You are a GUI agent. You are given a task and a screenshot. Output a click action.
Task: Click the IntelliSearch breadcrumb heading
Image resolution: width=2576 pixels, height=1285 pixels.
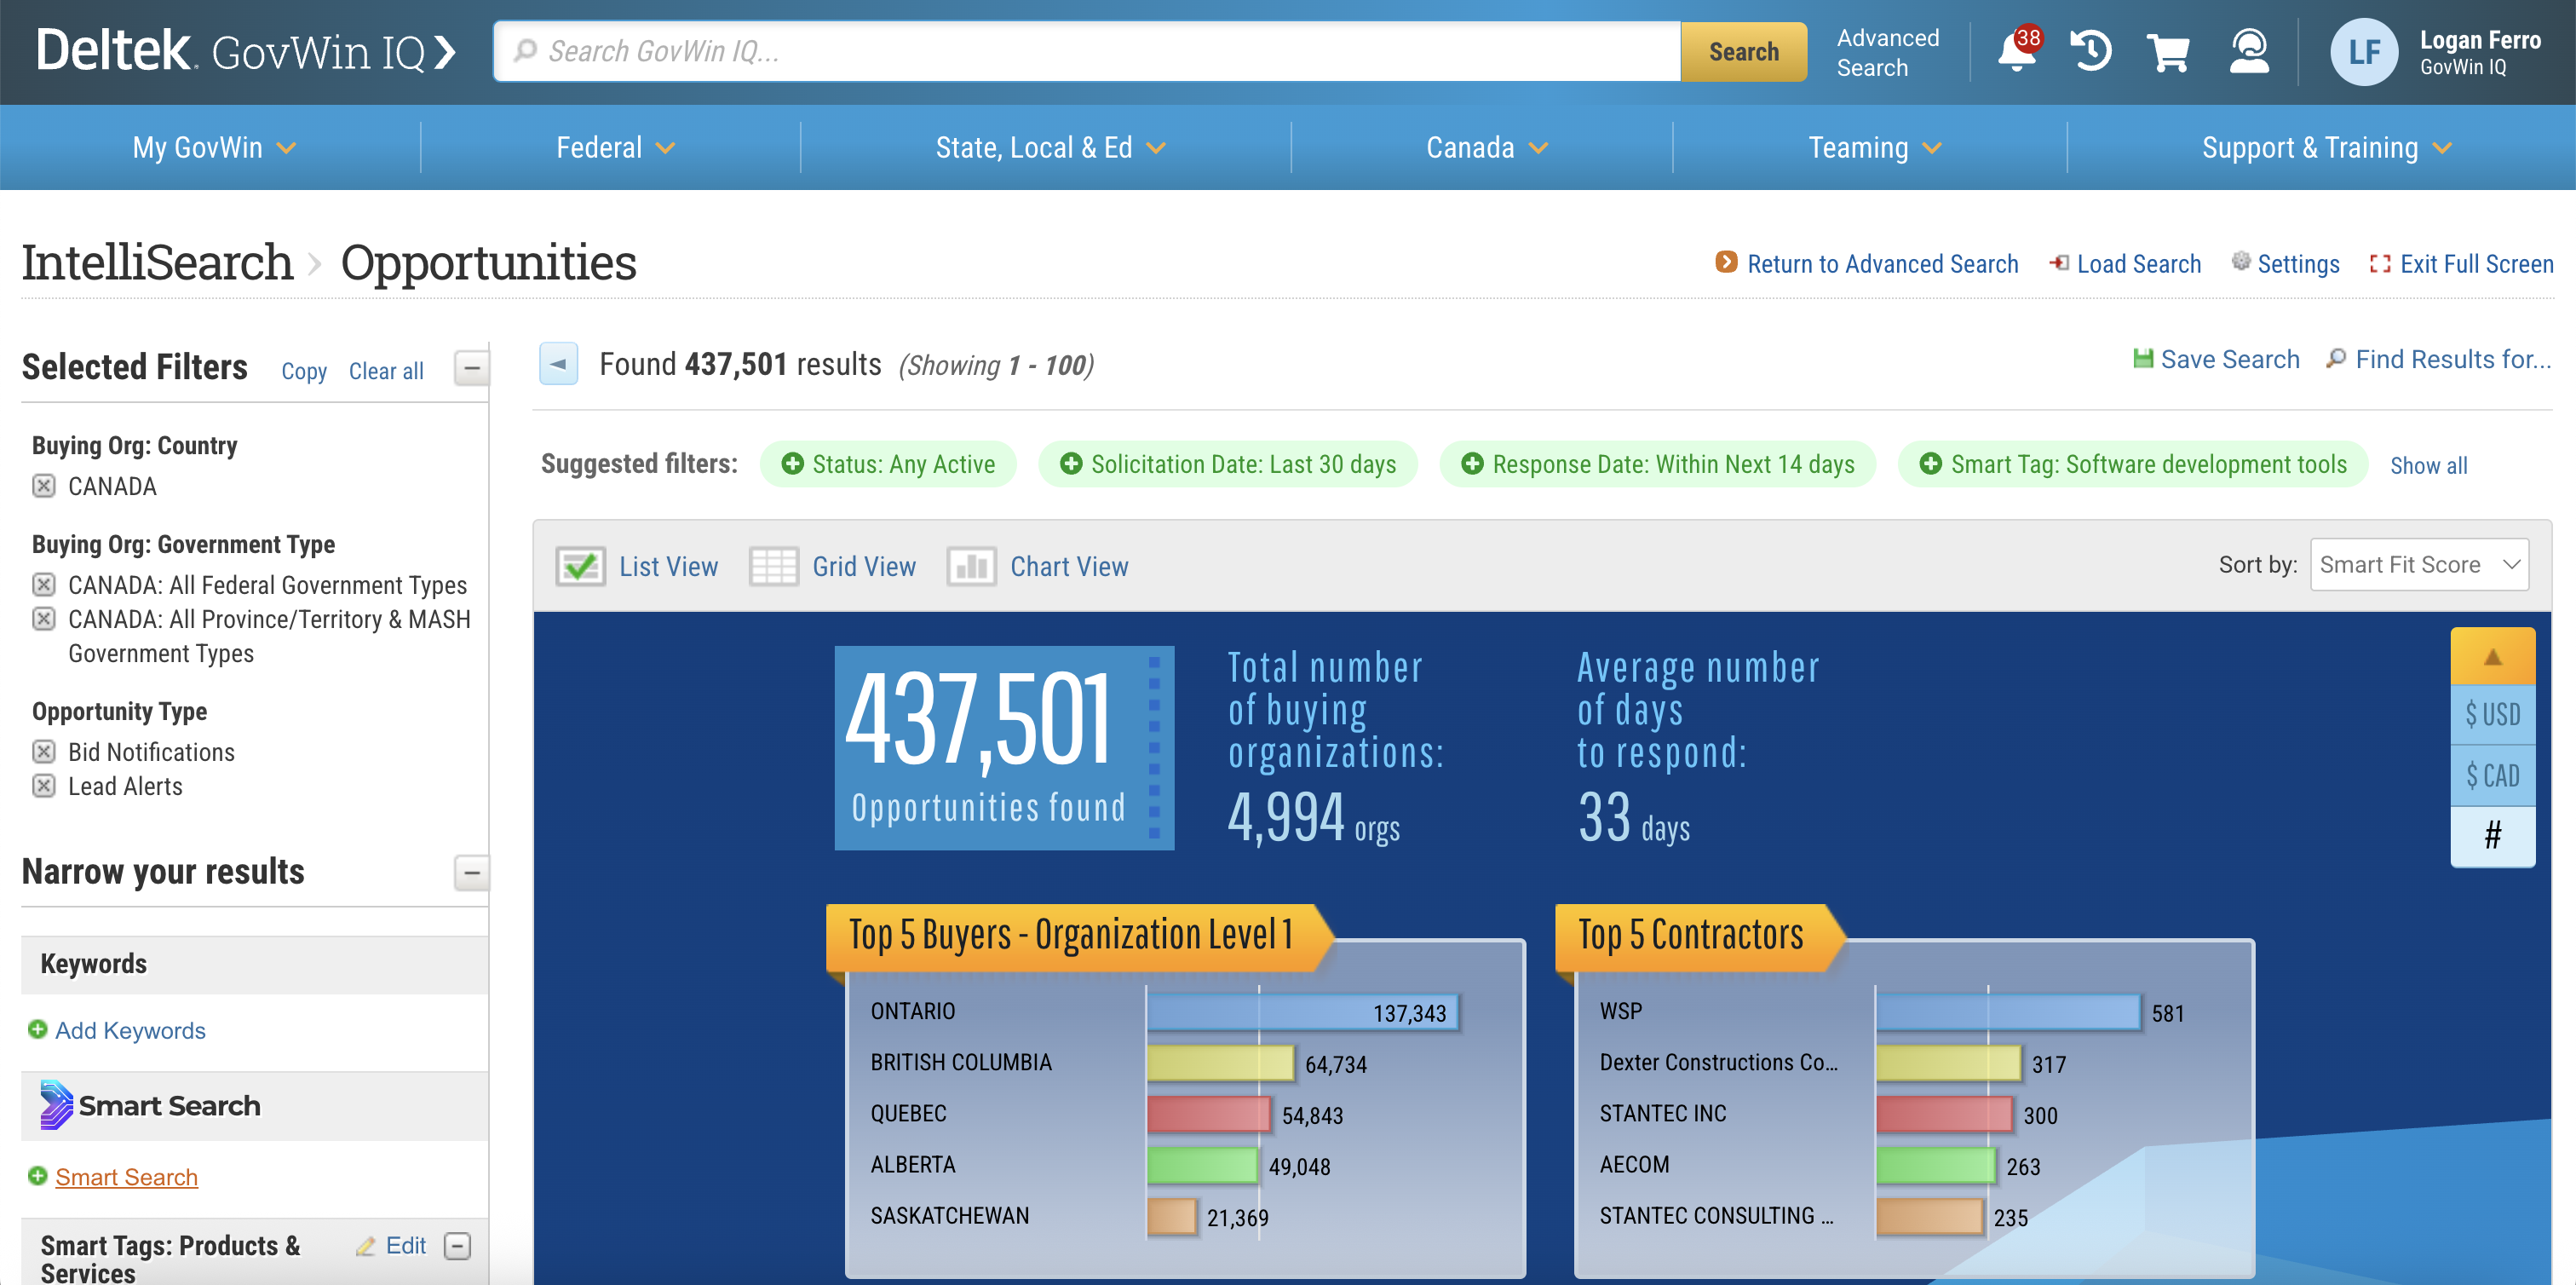click(x=157, y=262)
